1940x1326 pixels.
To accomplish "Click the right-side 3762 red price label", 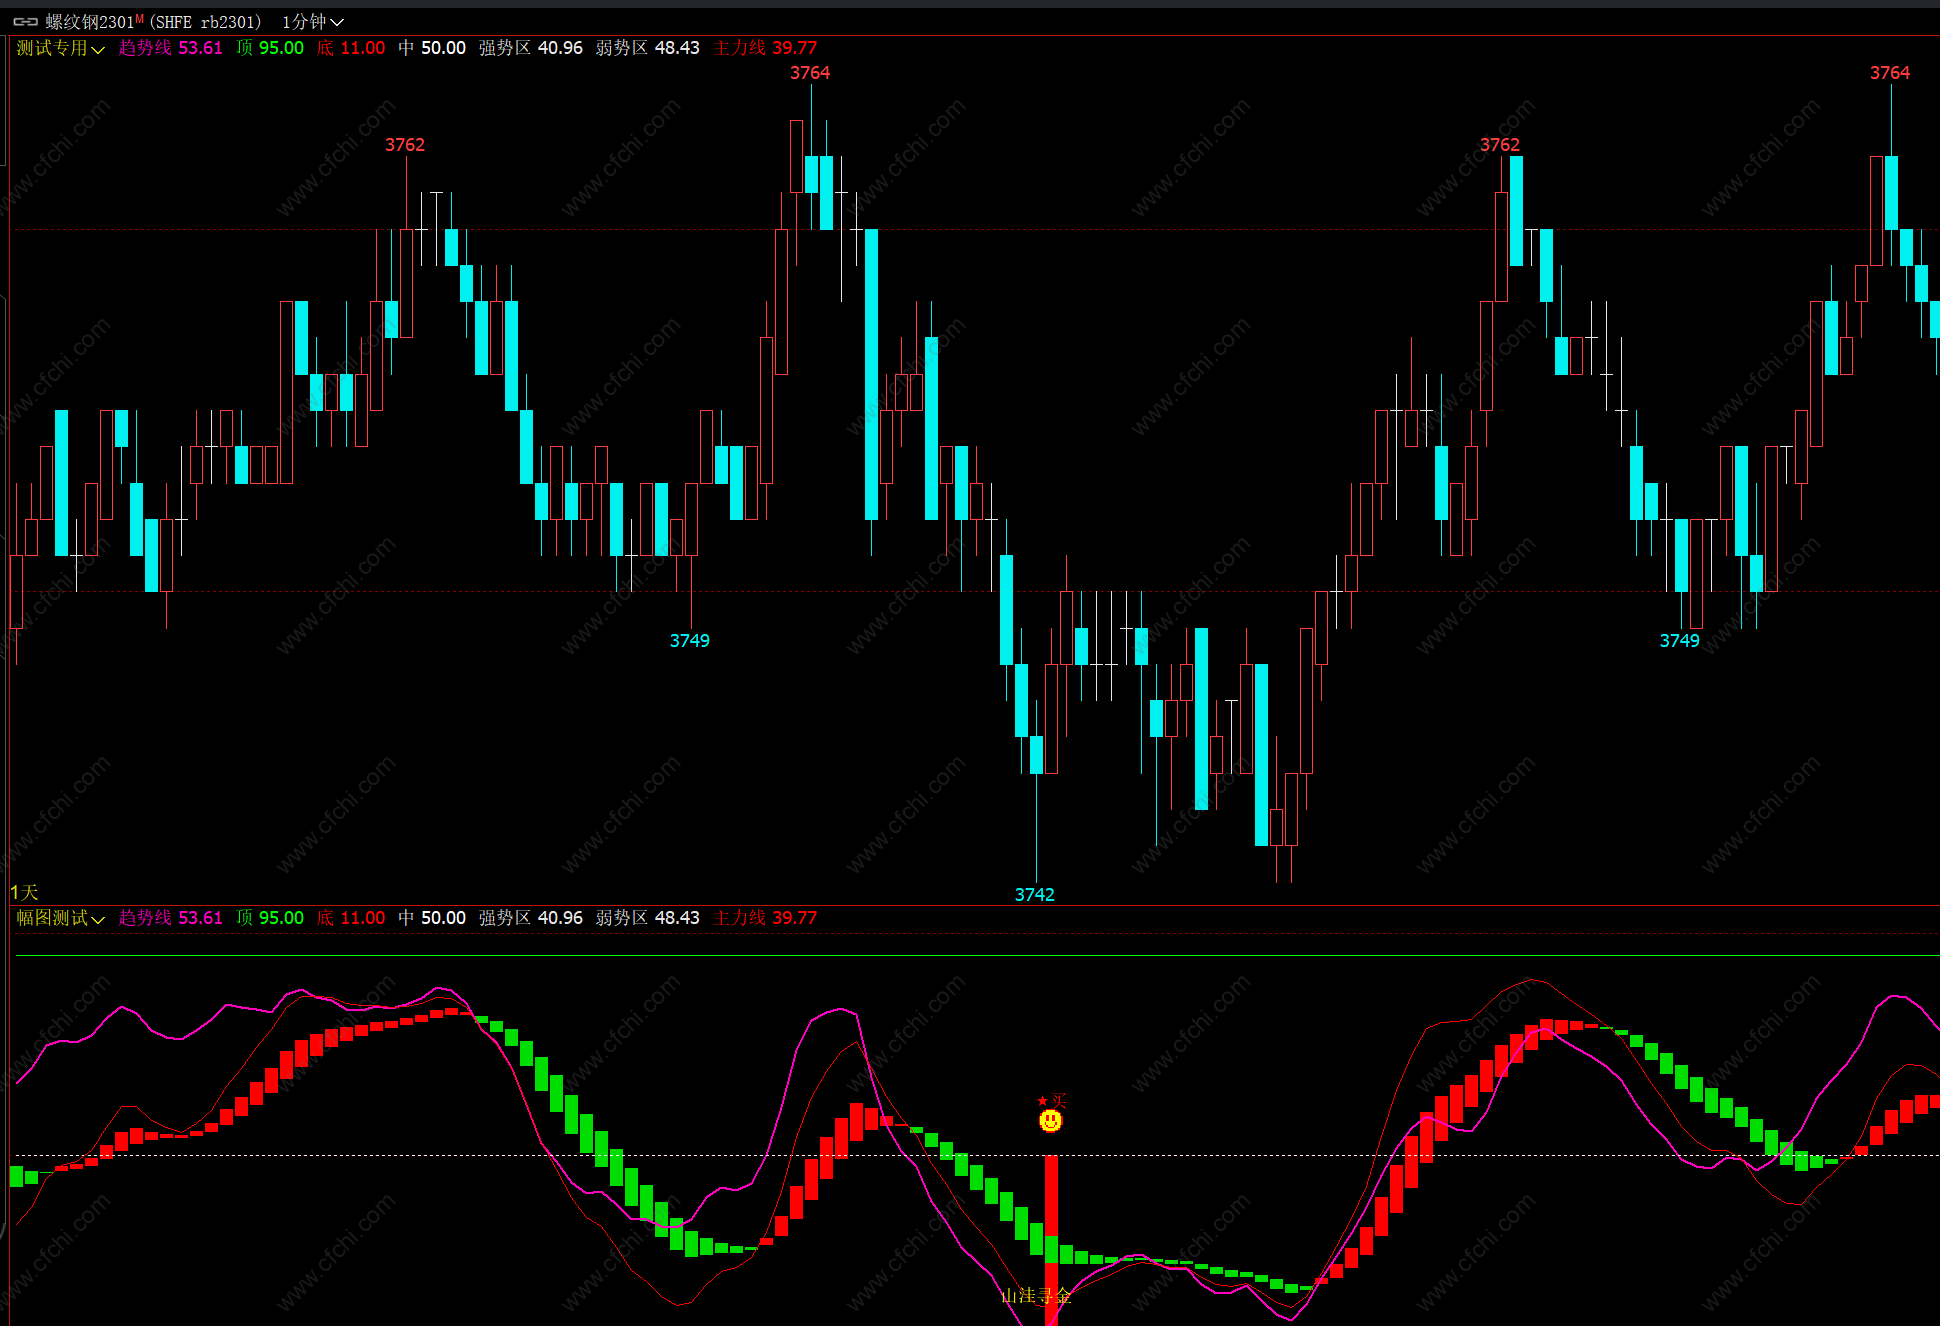I will [x=1499, y=145].
